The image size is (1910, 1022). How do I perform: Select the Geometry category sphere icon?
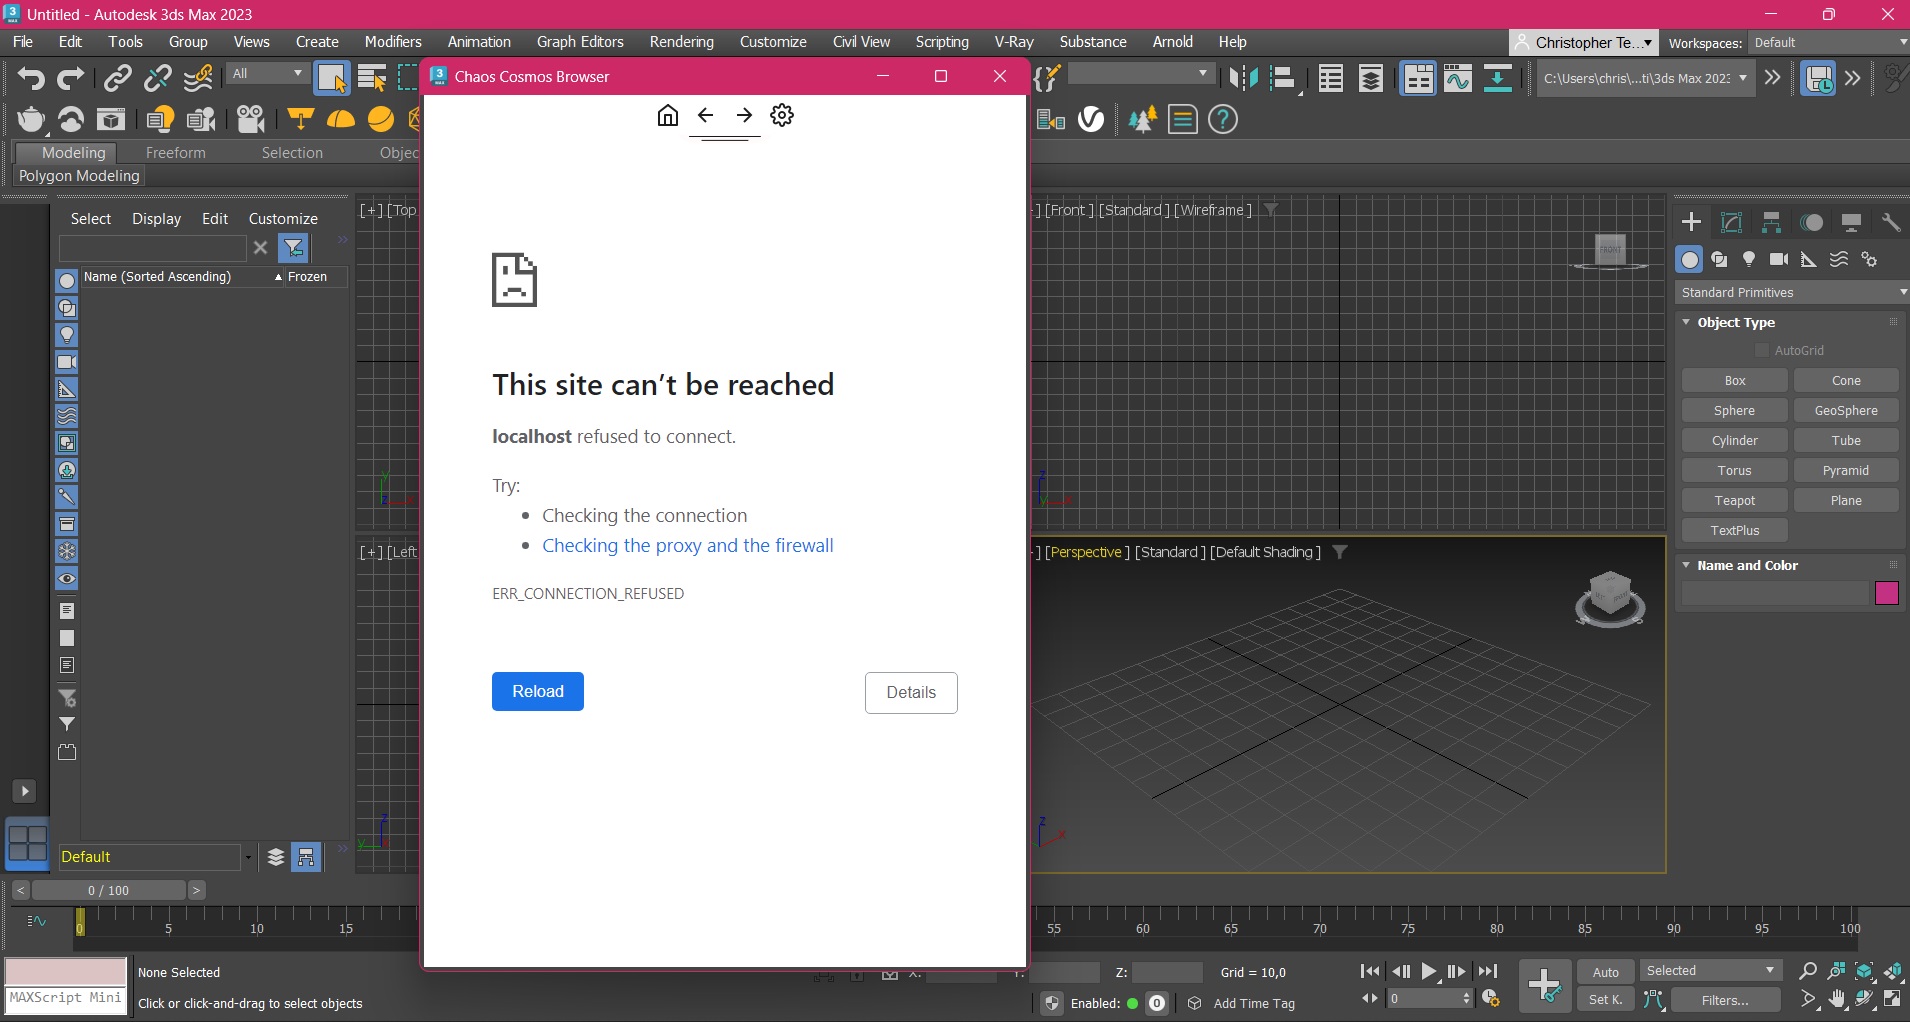[1689, 260]
